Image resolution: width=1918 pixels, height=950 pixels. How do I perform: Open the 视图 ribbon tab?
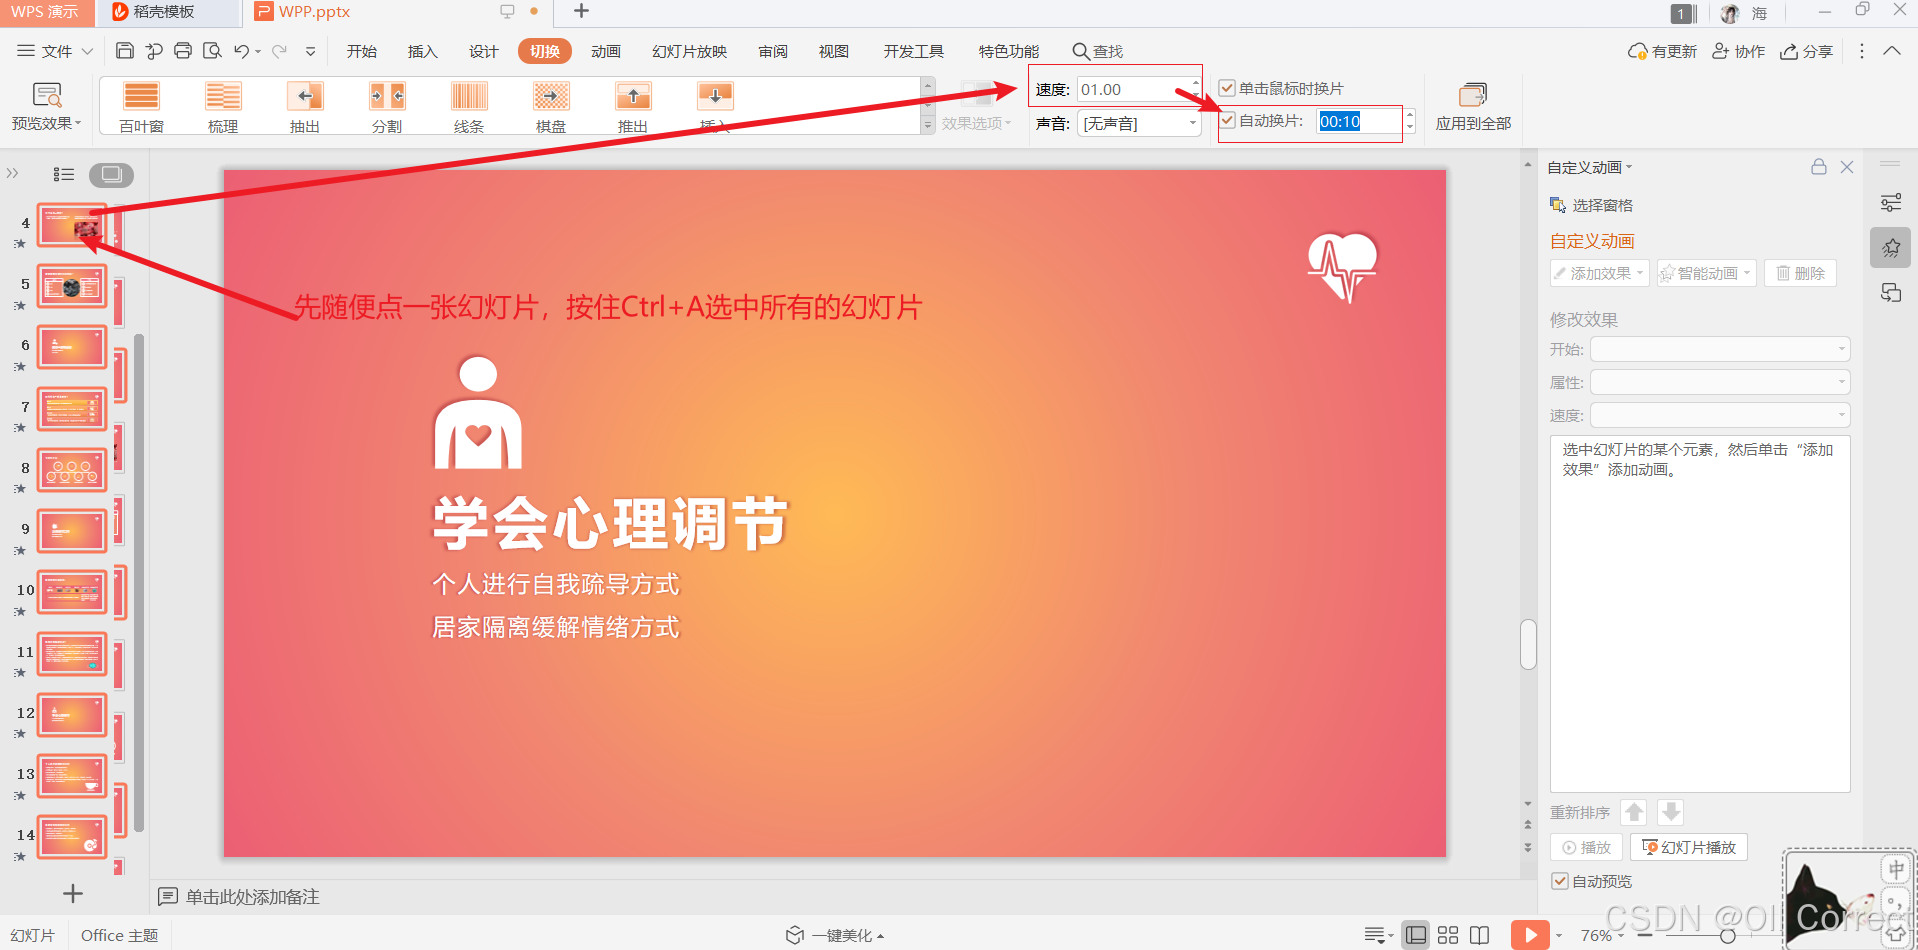click(834, 51)
